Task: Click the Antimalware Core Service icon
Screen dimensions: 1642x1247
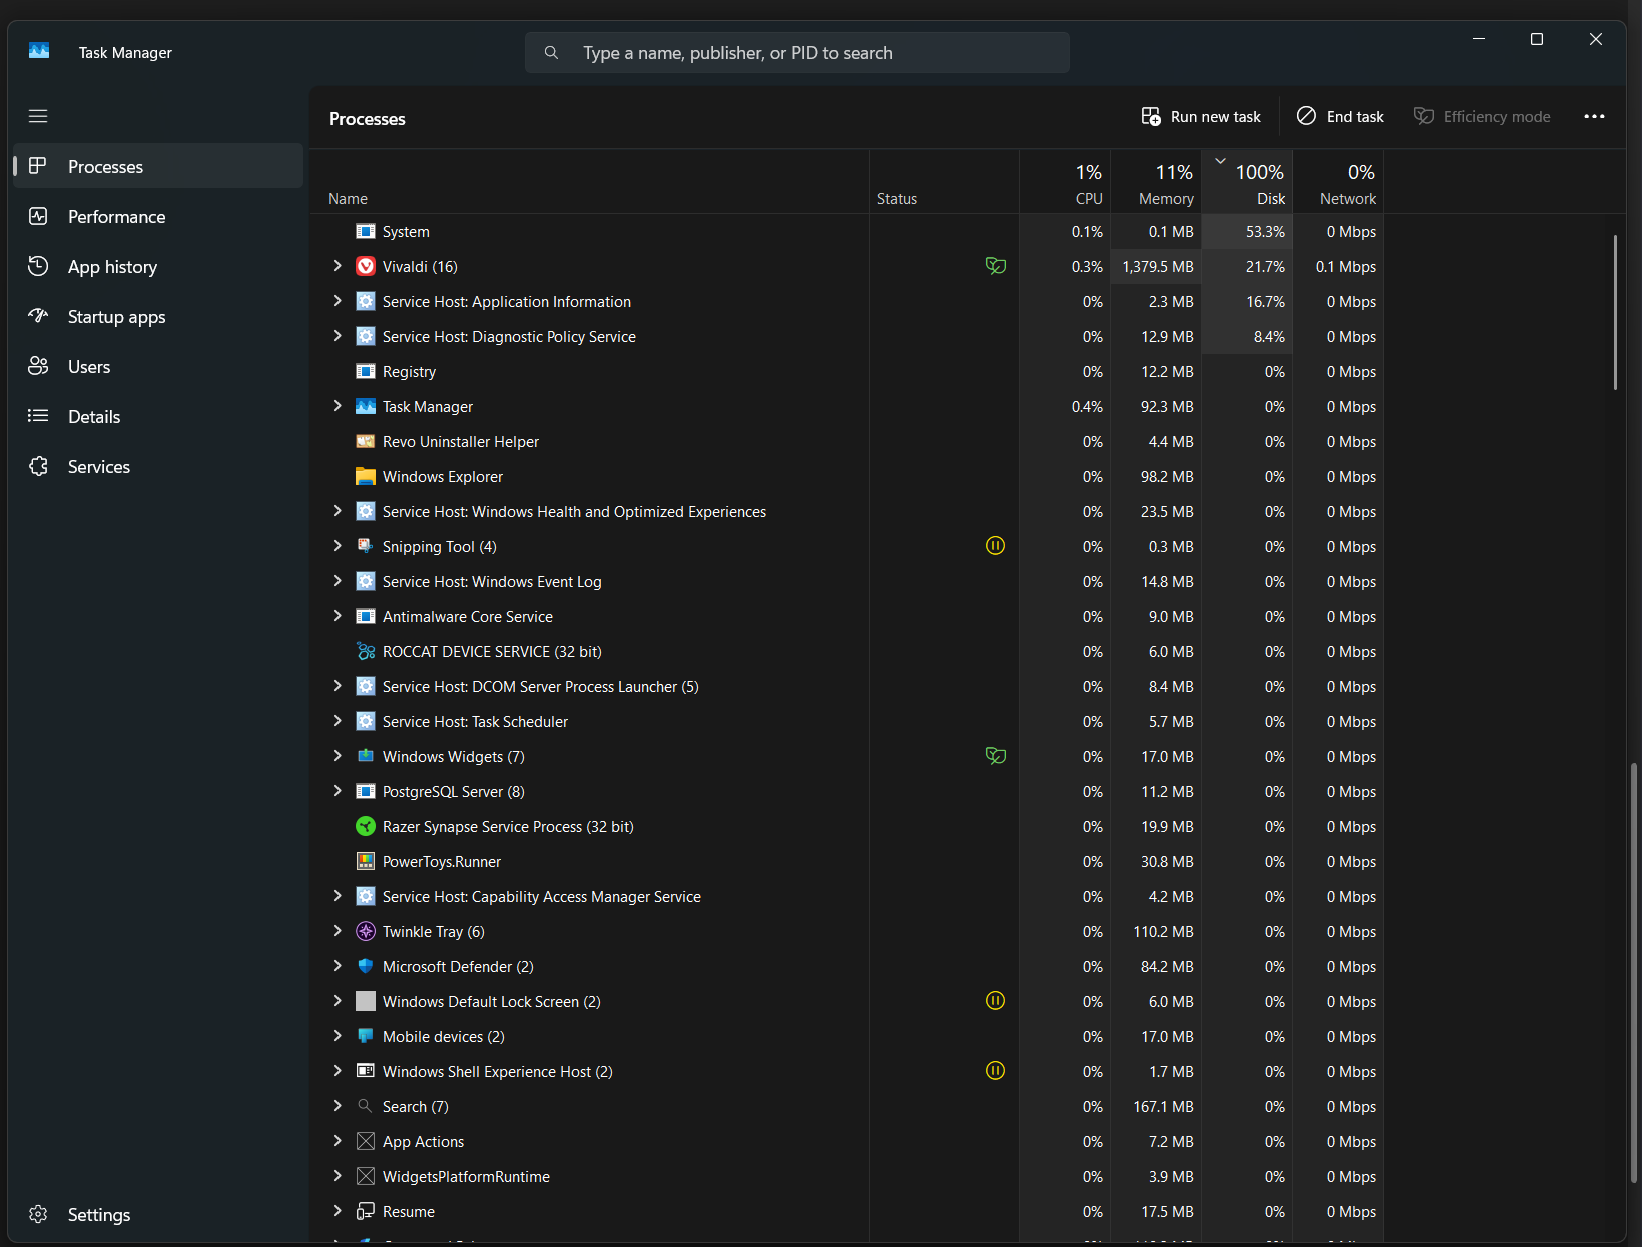Action: click(x=366, y=616)
